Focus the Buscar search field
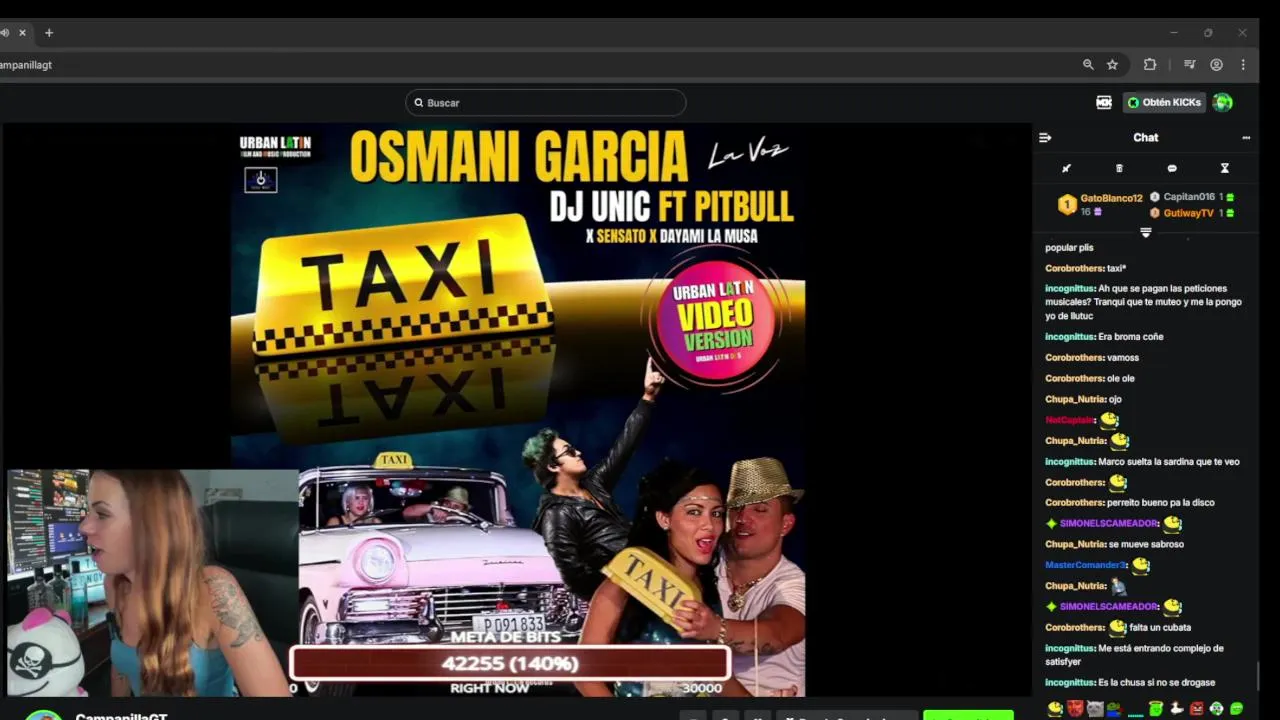 546,103
